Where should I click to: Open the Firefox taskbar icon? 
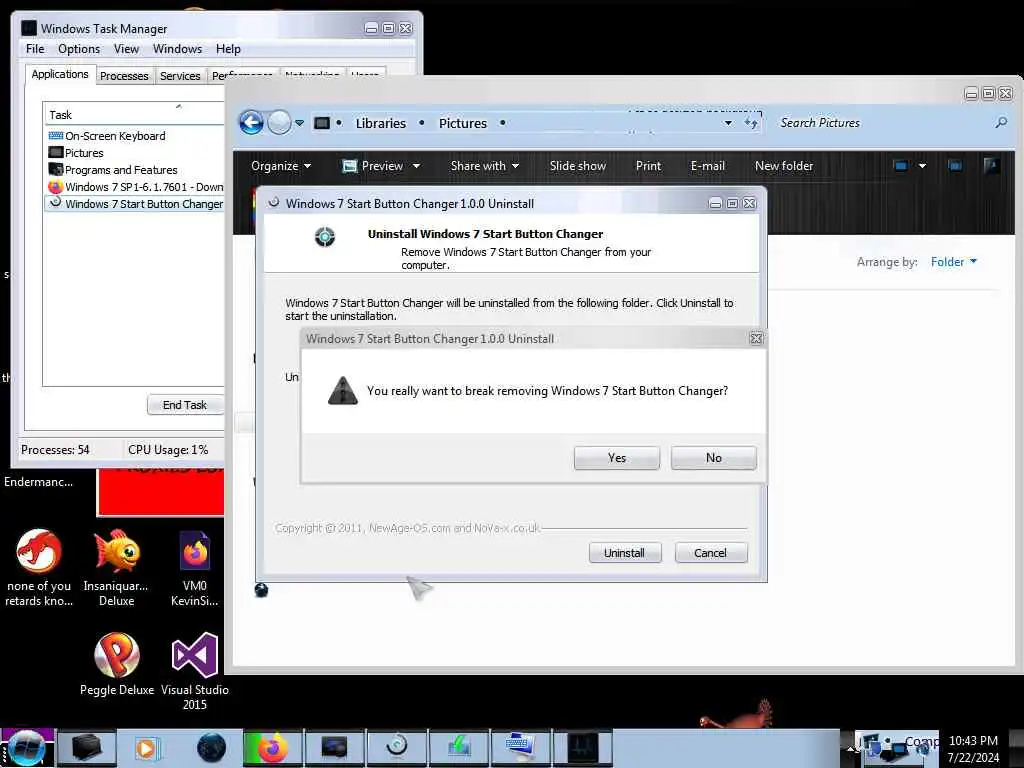click(x=273, y=748)
